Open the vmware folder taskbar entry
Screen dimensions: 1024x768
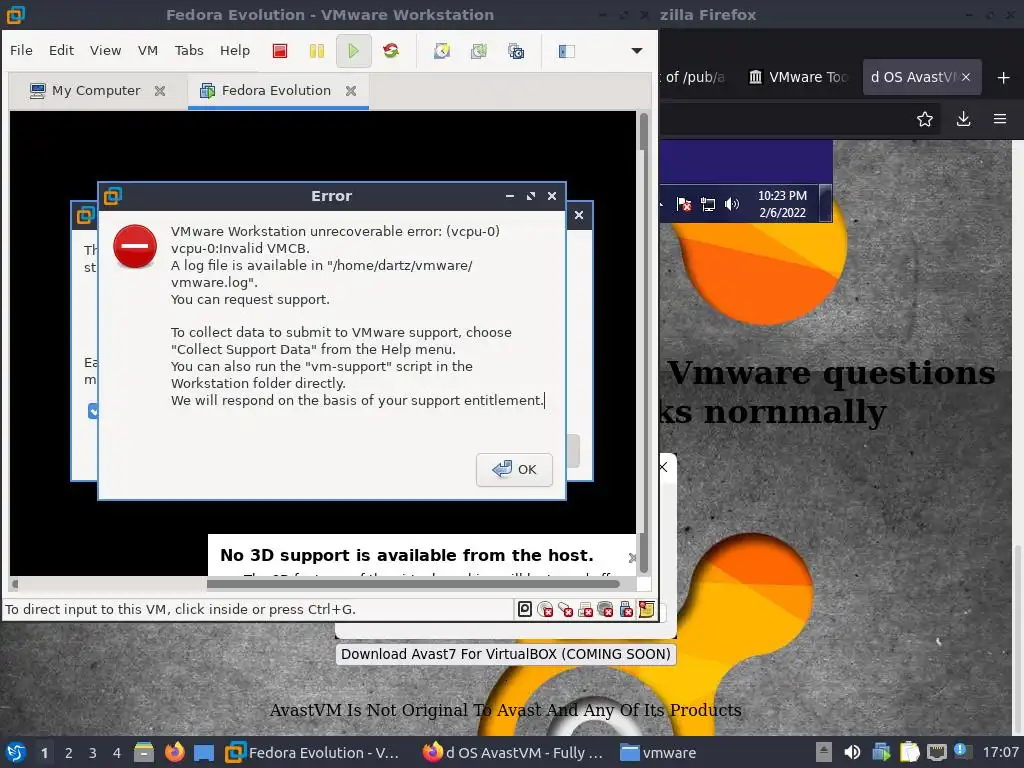[658, 753]
